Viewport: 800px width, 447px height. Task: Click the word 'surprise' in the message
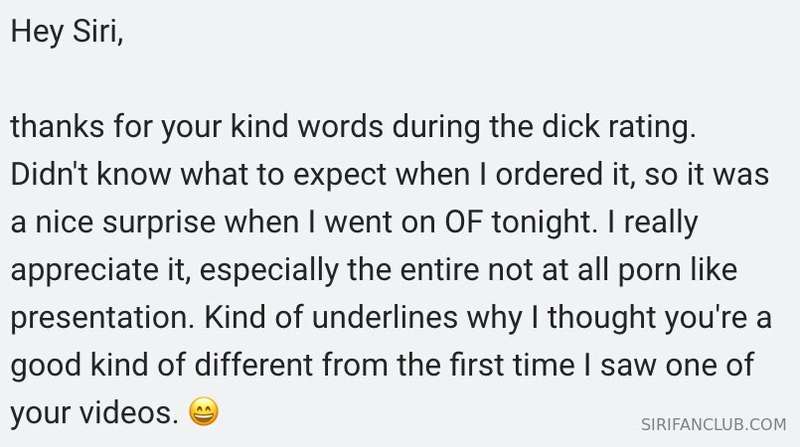point(159,224)
